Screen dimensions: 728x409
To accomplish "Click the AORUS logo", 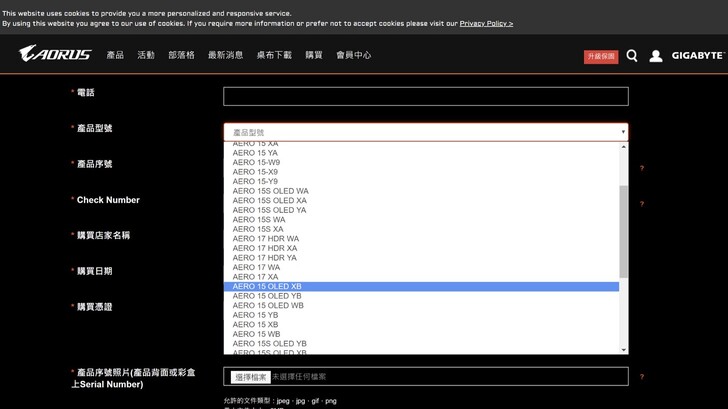I will pyautogui.click(x=55, y=54).
